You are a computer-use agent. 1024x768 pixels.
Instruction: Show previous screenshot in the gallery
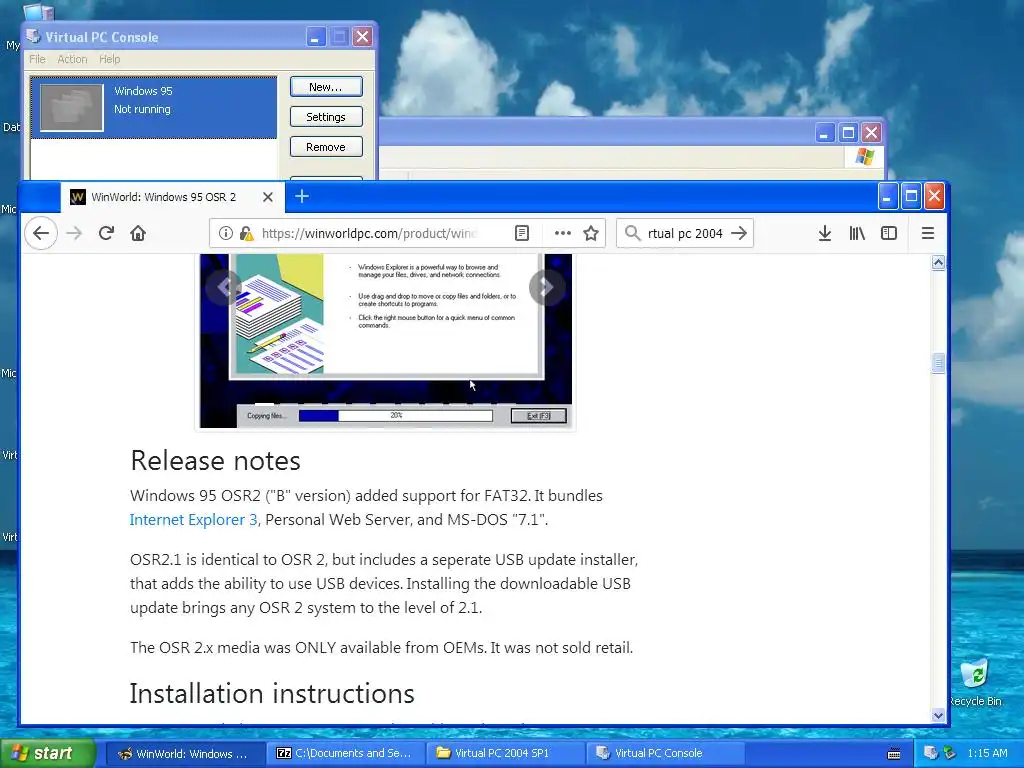click(x=223, y=287)
